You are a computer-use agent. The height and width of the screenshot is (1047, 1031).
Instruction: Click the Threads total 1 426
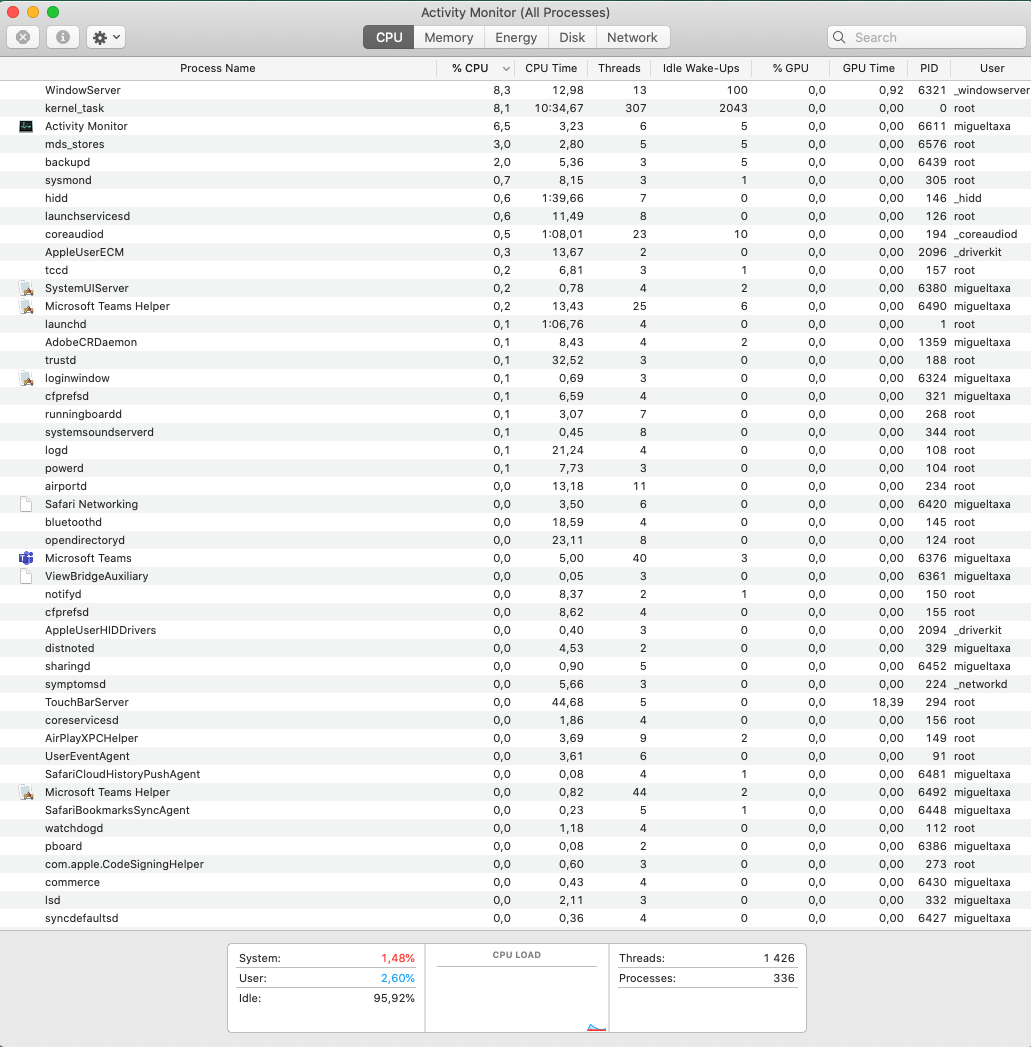[x=779, y=959]
